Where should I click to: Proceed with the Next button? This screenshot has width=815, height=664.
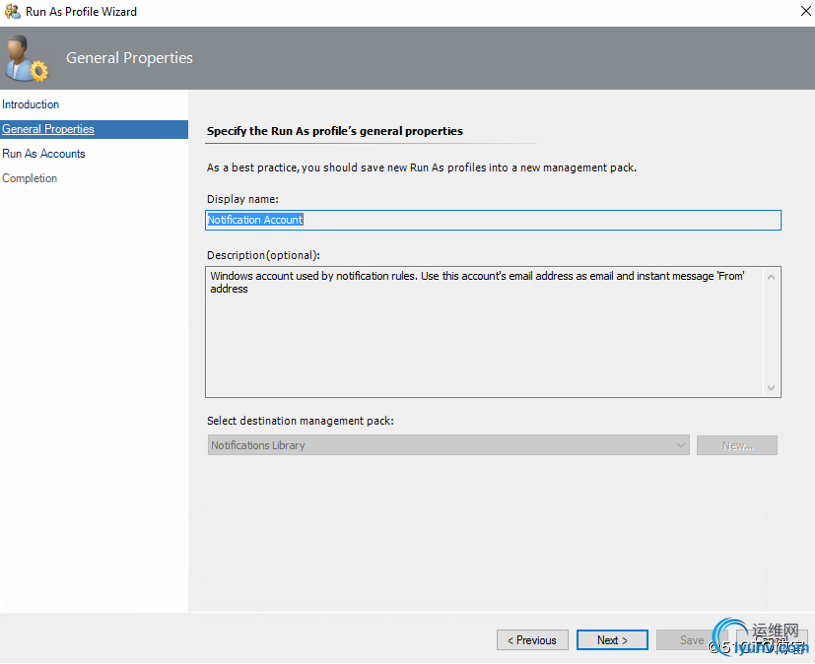[612, 640]
